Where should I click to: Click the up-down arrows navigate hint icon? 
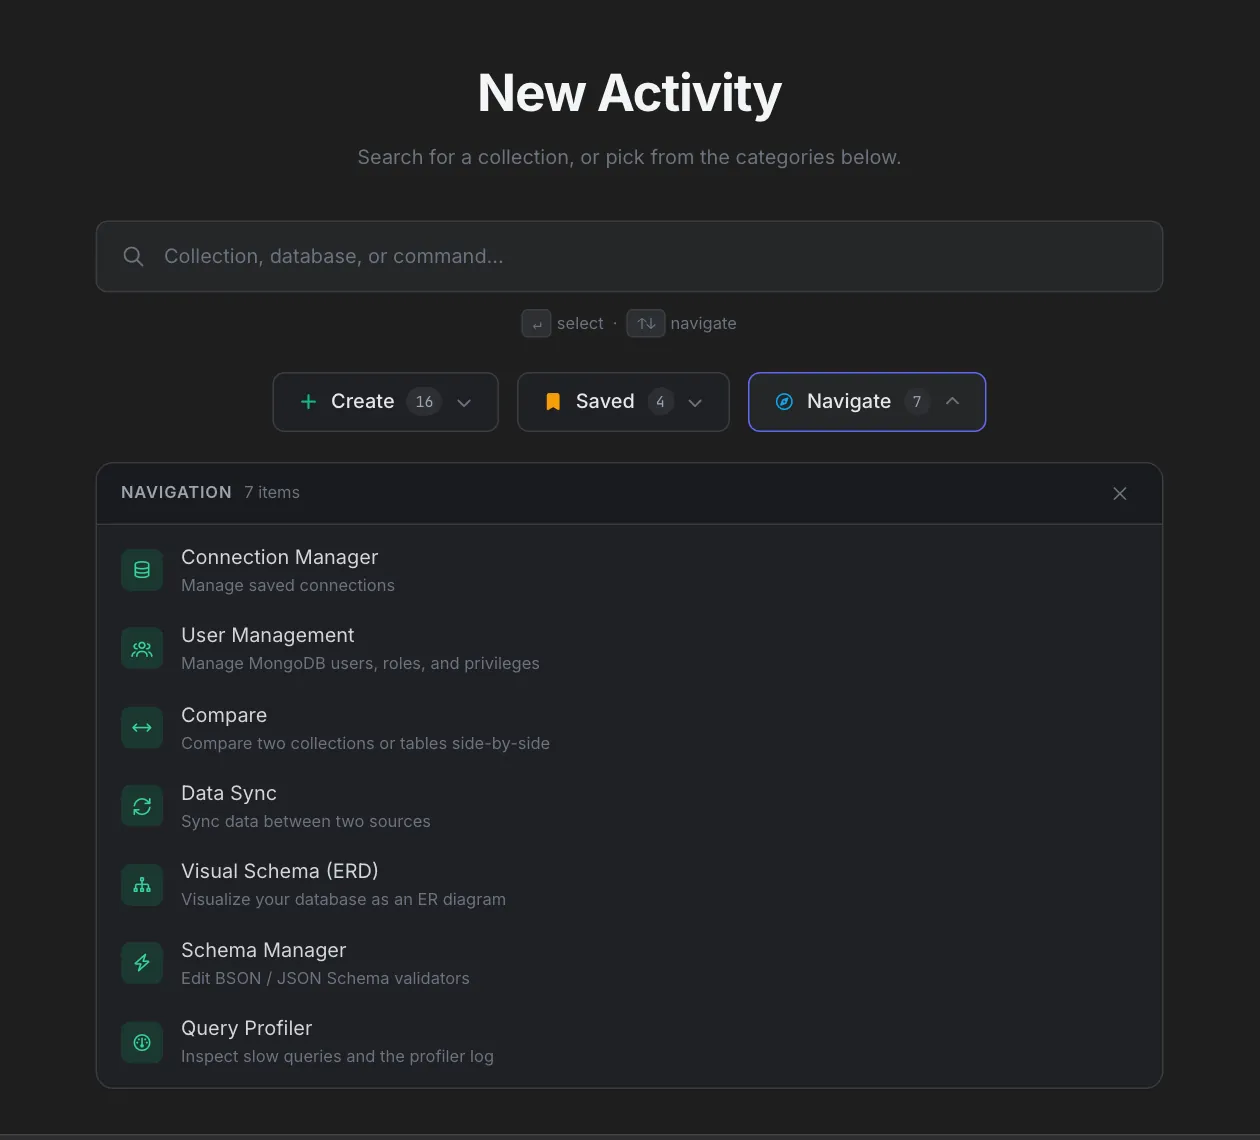(646, 324)
